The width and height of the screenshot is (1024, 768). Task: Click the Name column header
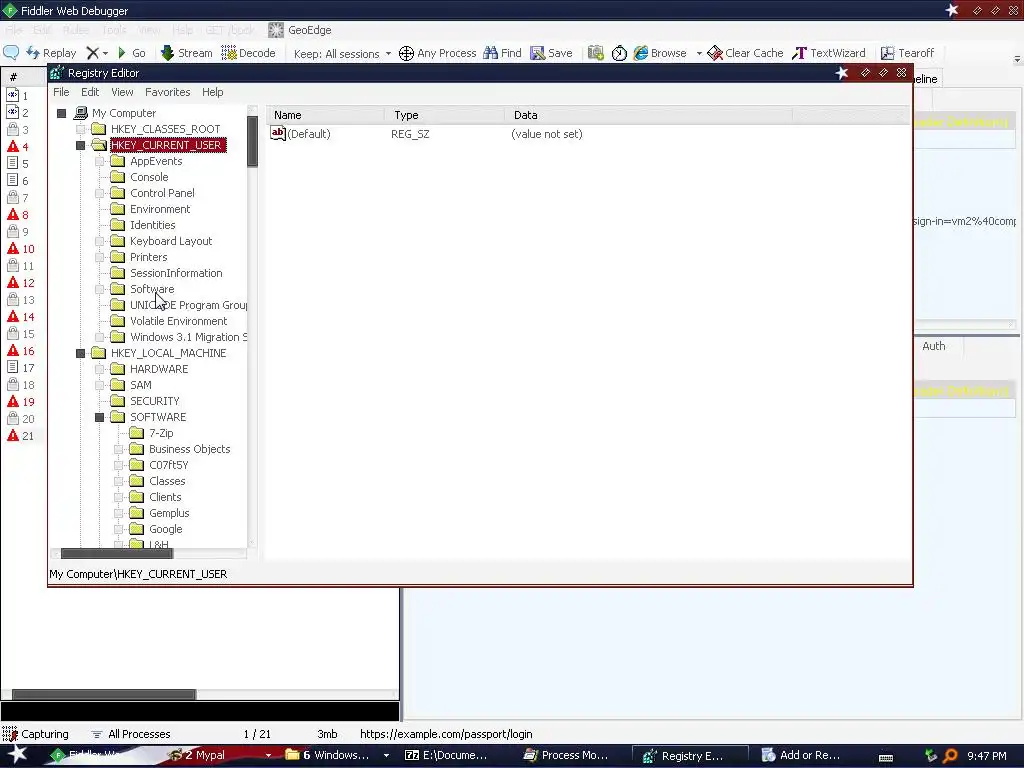click(x=326, y=115)
